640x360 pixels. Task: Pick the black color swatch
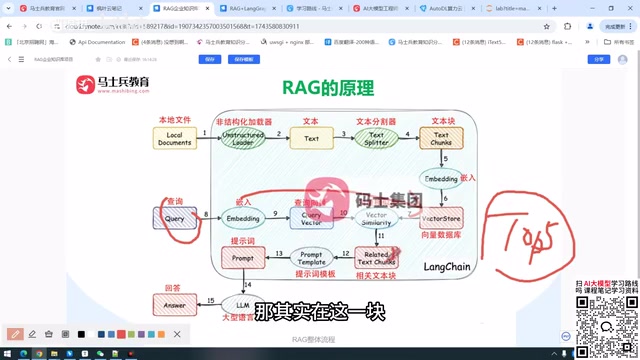81,334
